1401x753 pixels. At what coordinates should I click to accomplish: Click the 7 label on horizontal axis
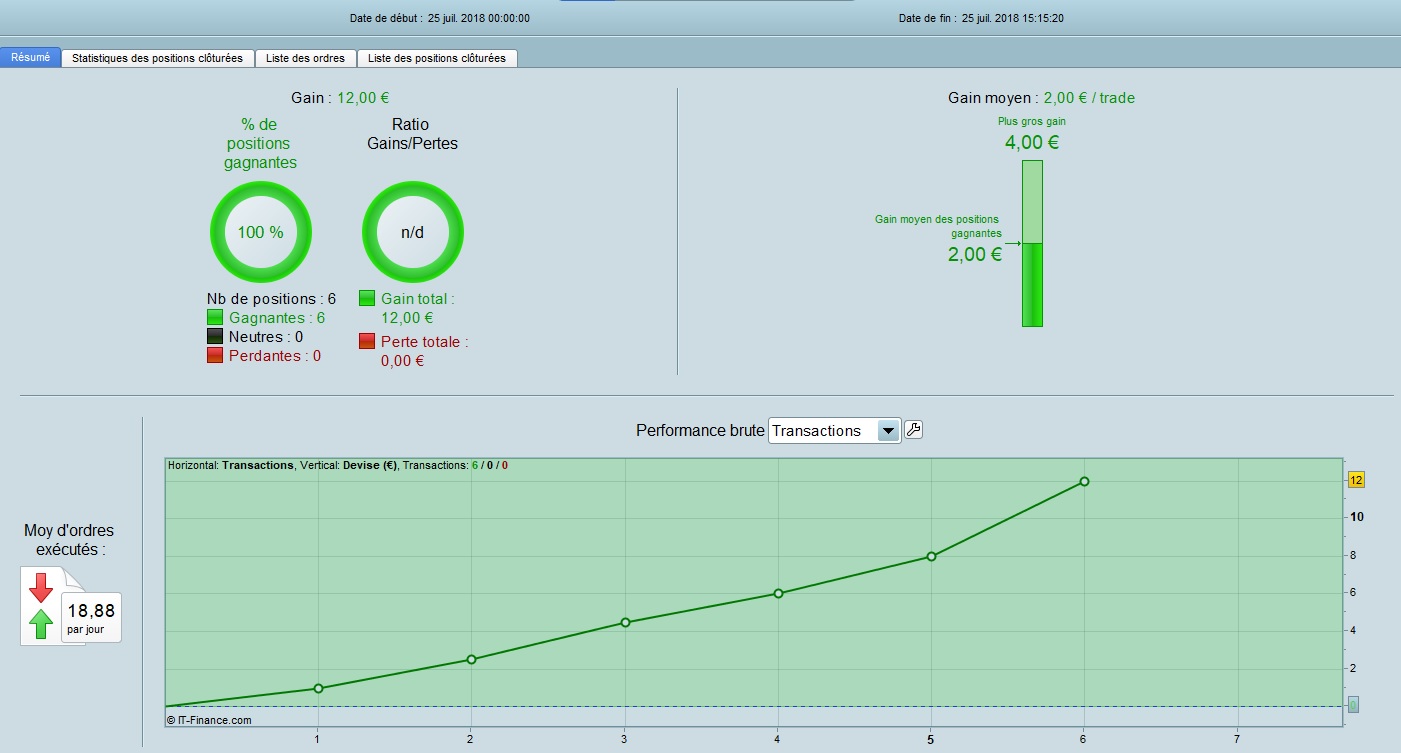[x=1237, y=739]
